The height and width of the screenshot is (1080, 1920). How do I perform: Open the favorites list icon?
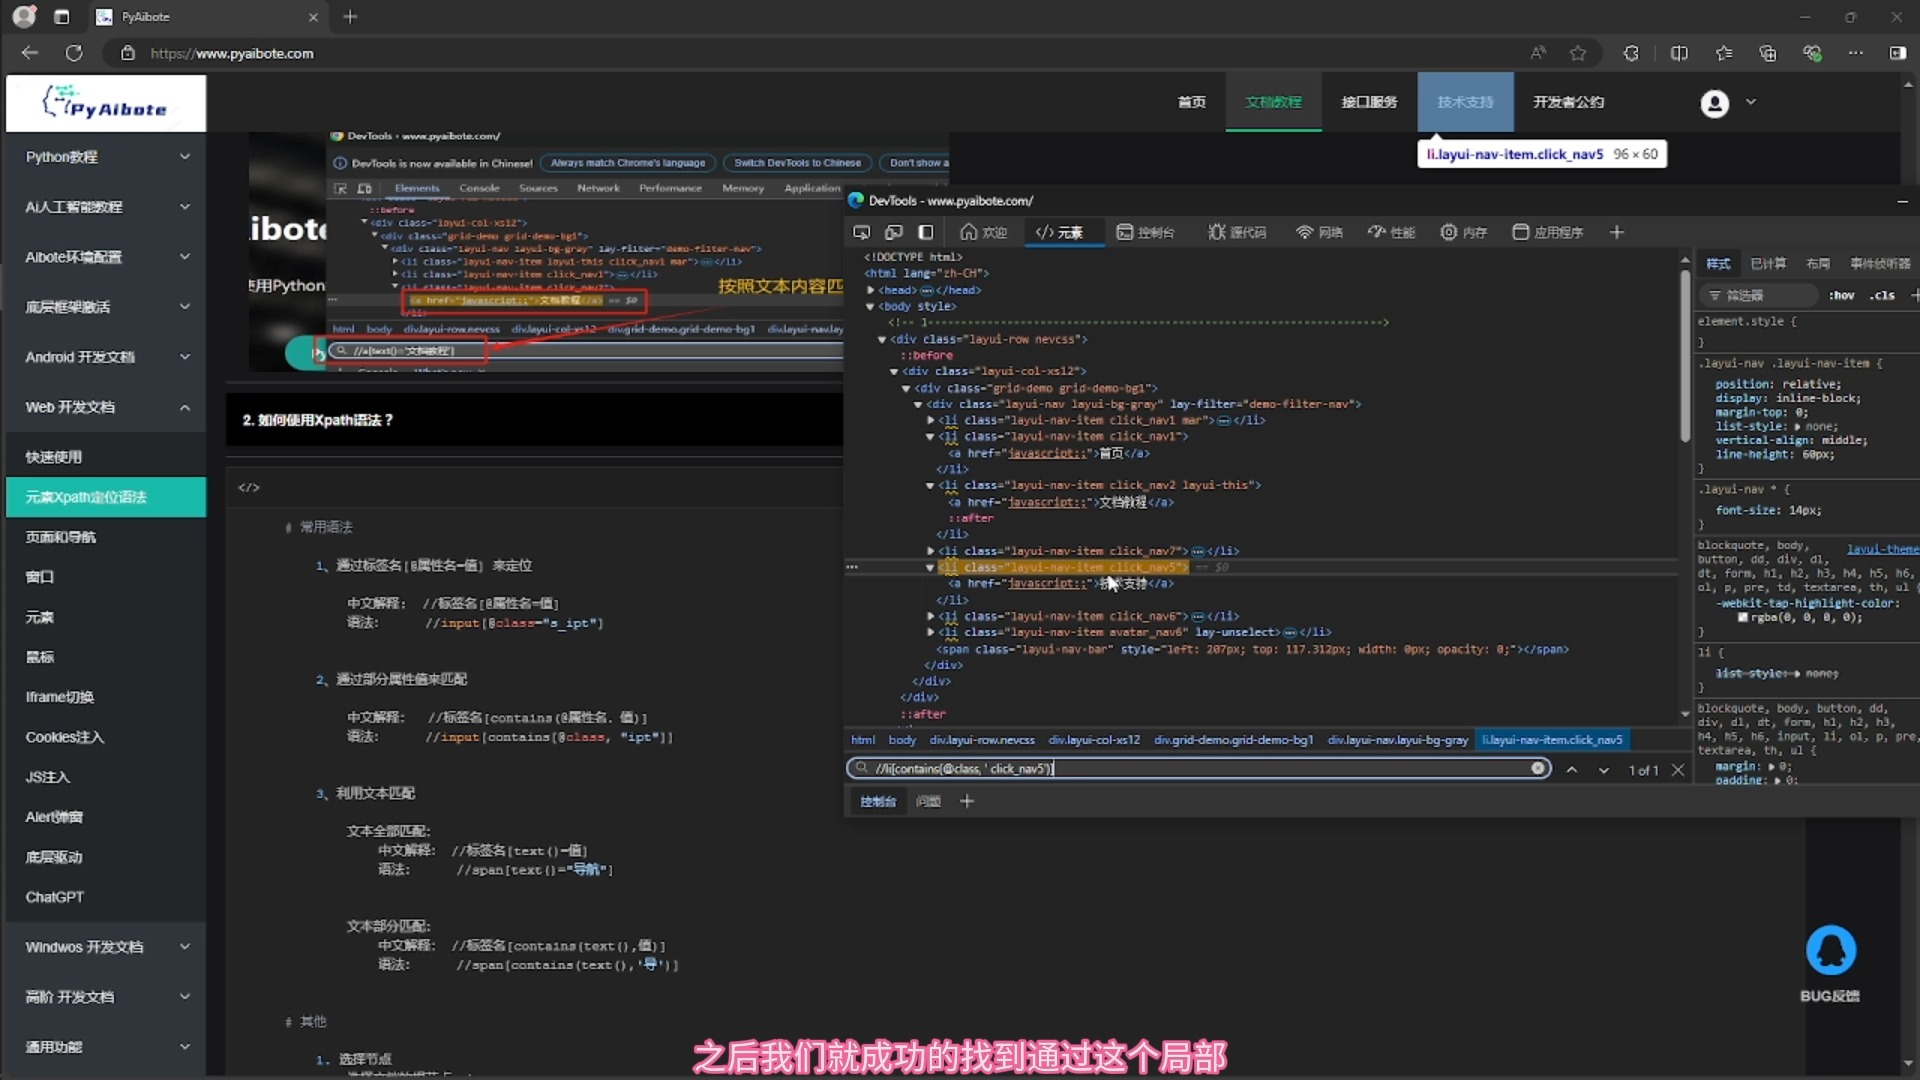click(x=1724, y=53)
